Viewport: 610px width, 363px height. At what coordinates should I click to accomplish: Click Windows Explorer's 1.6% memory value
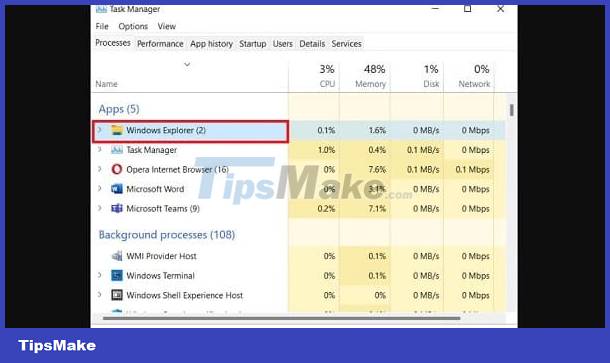pyautogui.click(x=377, y=130)
